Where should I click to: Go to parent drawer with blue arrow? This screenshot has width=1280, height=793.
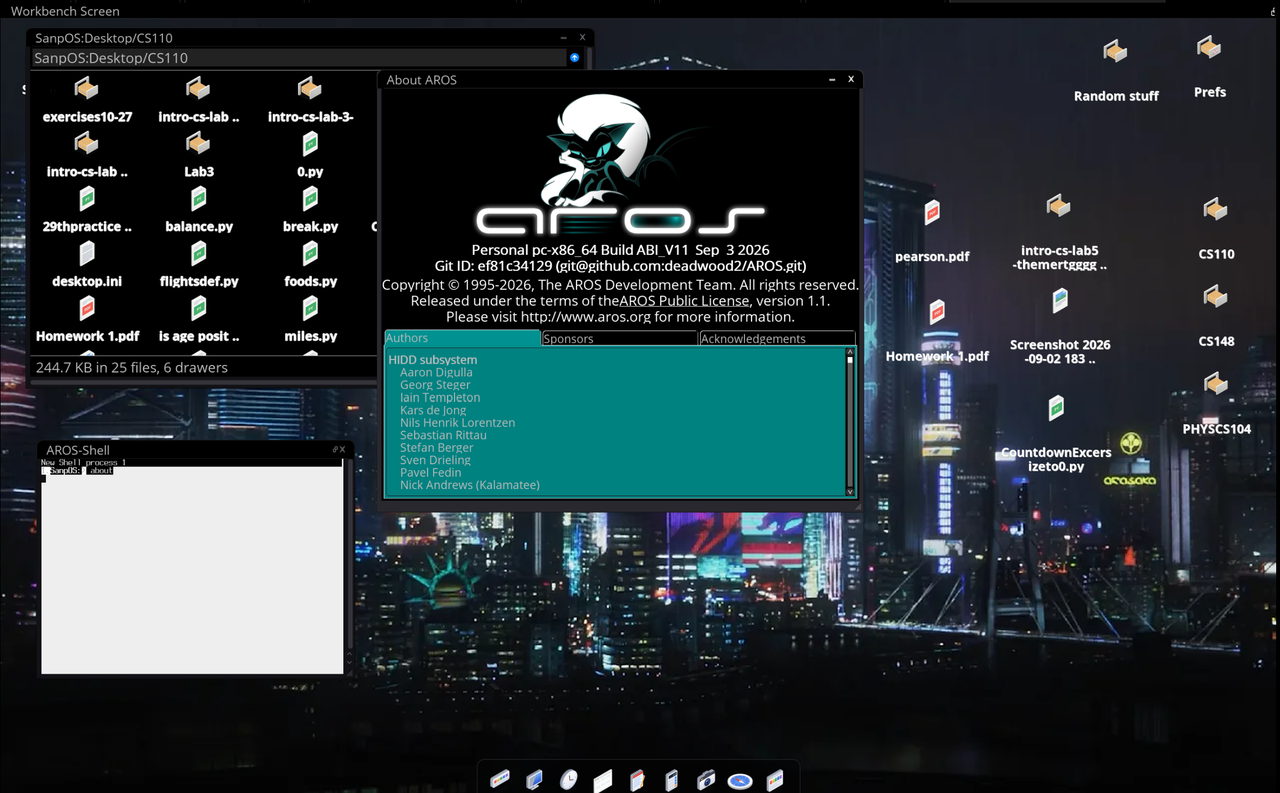(575, 58)
